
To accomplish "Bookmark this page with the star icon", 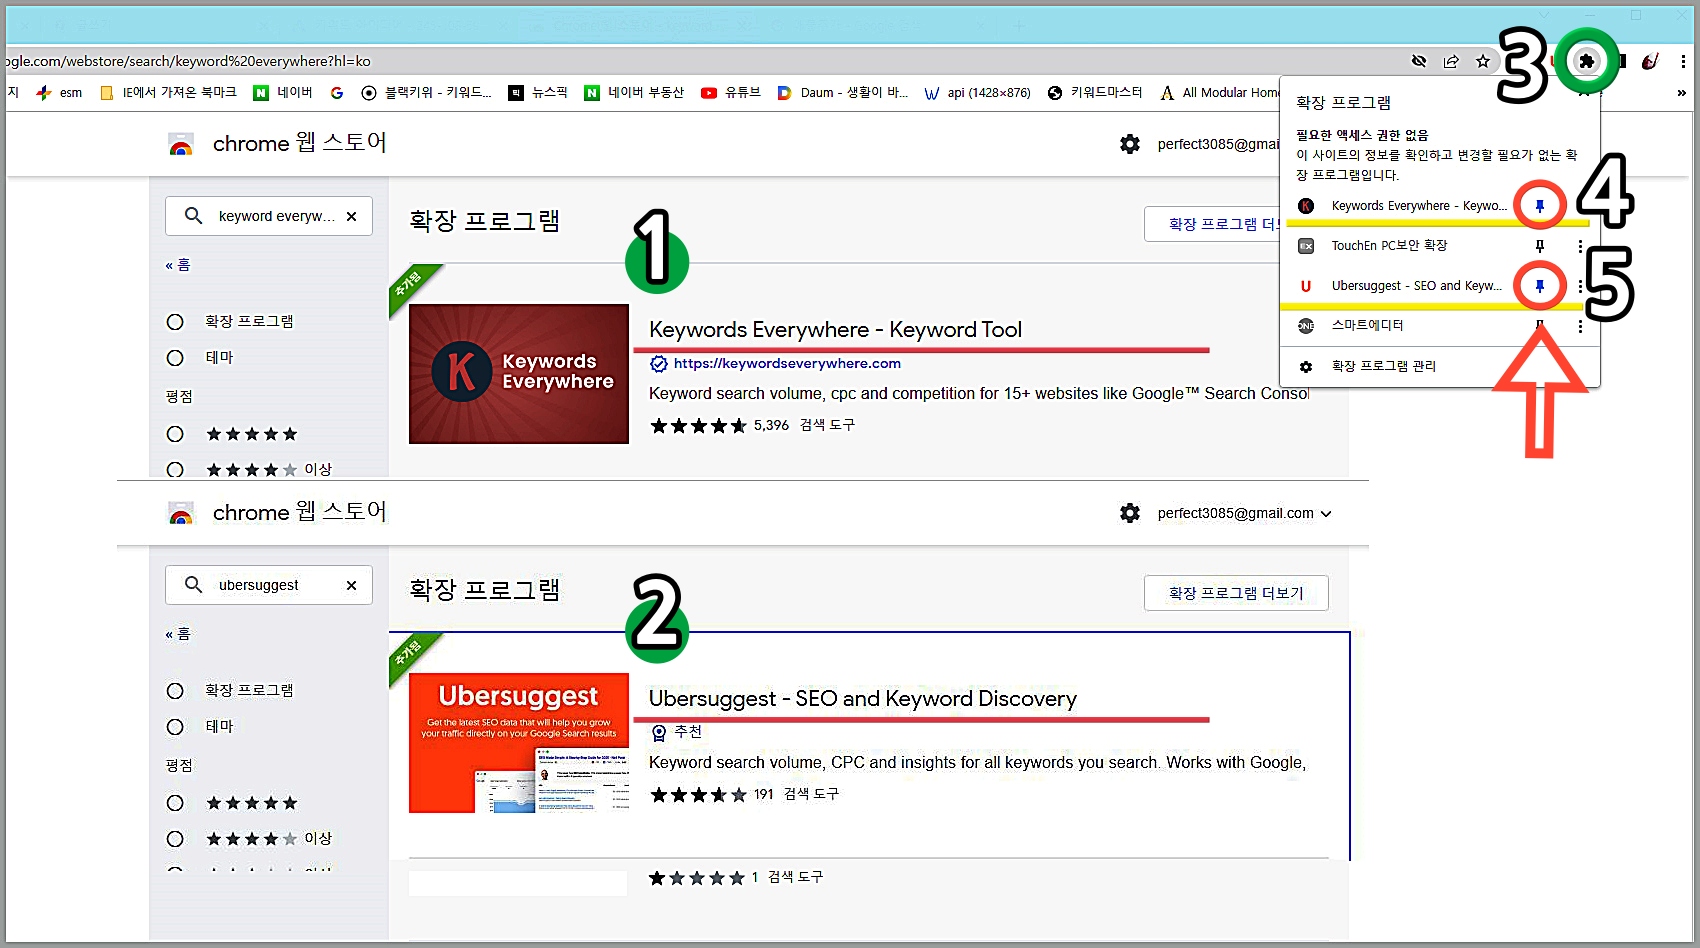I will tap(1483, 62).
